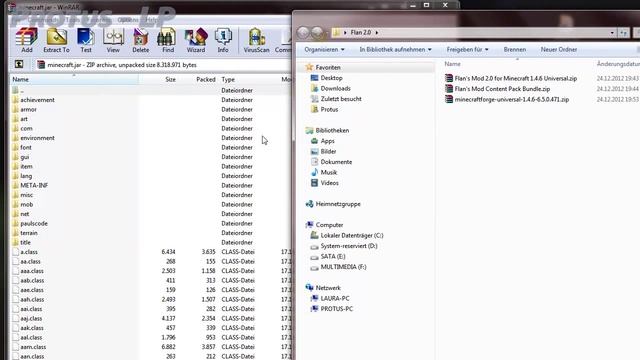Click the Add icon in WinRAR toolbar
This screenshot has width=640, height=360.
point(27,40)
